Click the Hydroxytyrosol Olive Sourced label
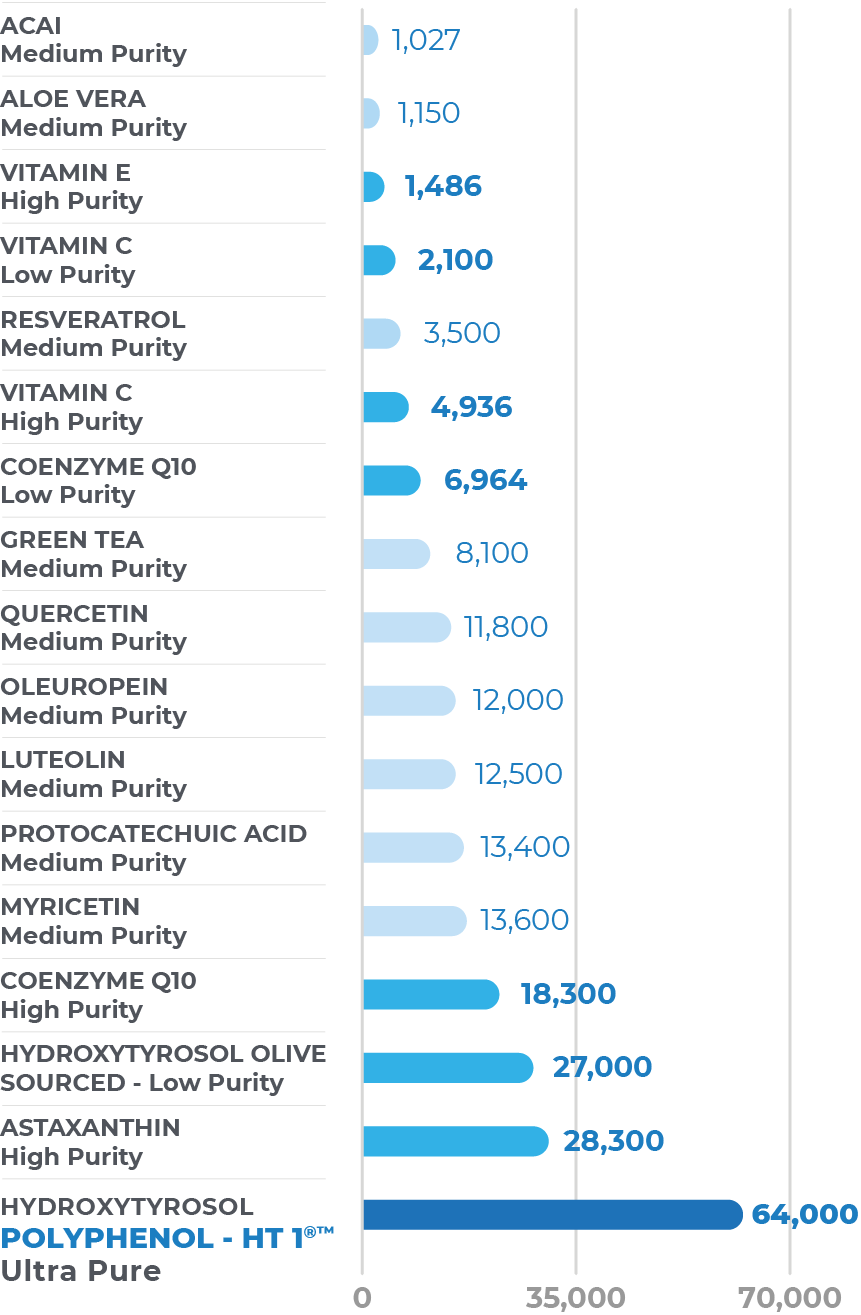Image resolution: width=861 pixels, height=1315 pixels. (163, 1068)
